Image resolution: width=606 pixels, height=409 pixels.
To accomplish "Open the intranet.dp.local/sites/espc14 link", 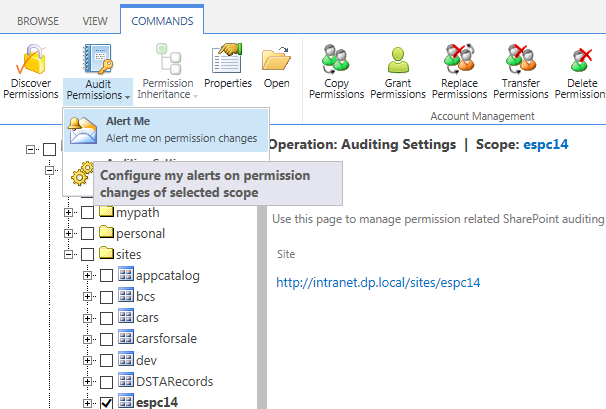I will pyautogui.click(x=378, y=283).
